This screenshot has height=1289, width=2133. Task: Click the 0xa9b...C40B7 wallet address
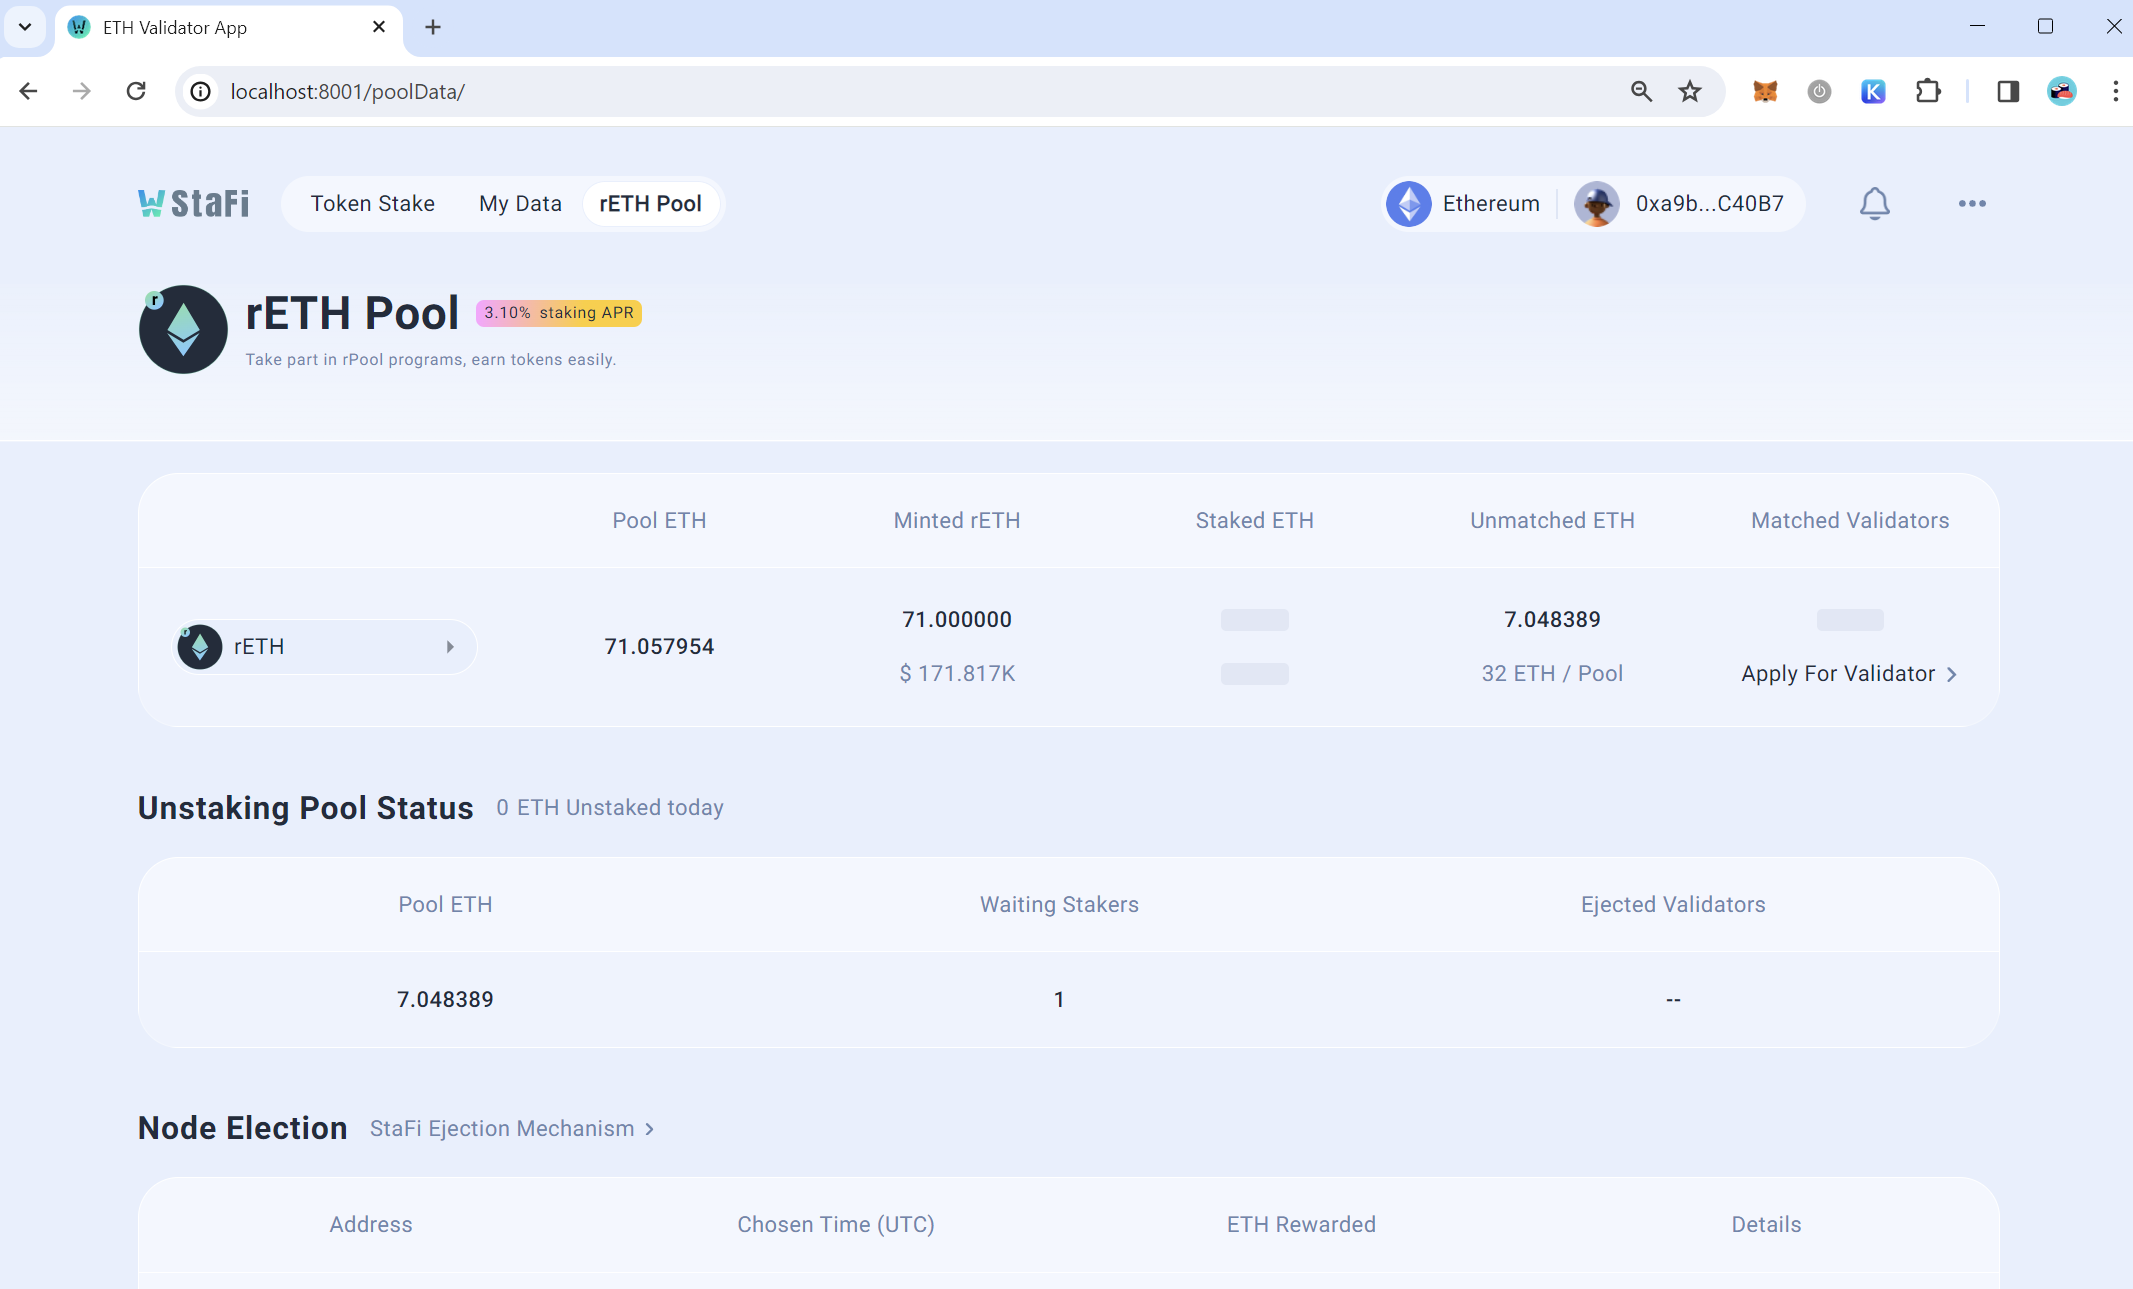pyautogui.click(x=1709, y=204)
